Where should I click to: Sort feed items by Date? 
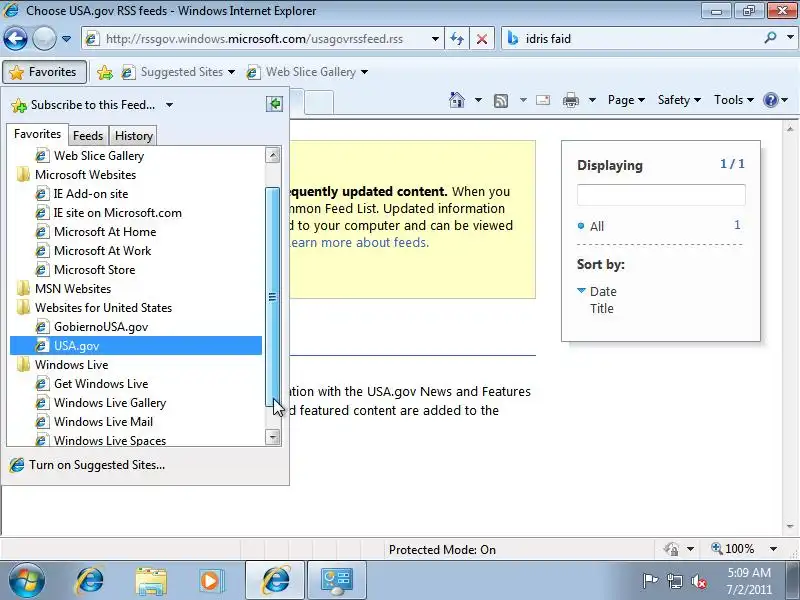point(603,291)
